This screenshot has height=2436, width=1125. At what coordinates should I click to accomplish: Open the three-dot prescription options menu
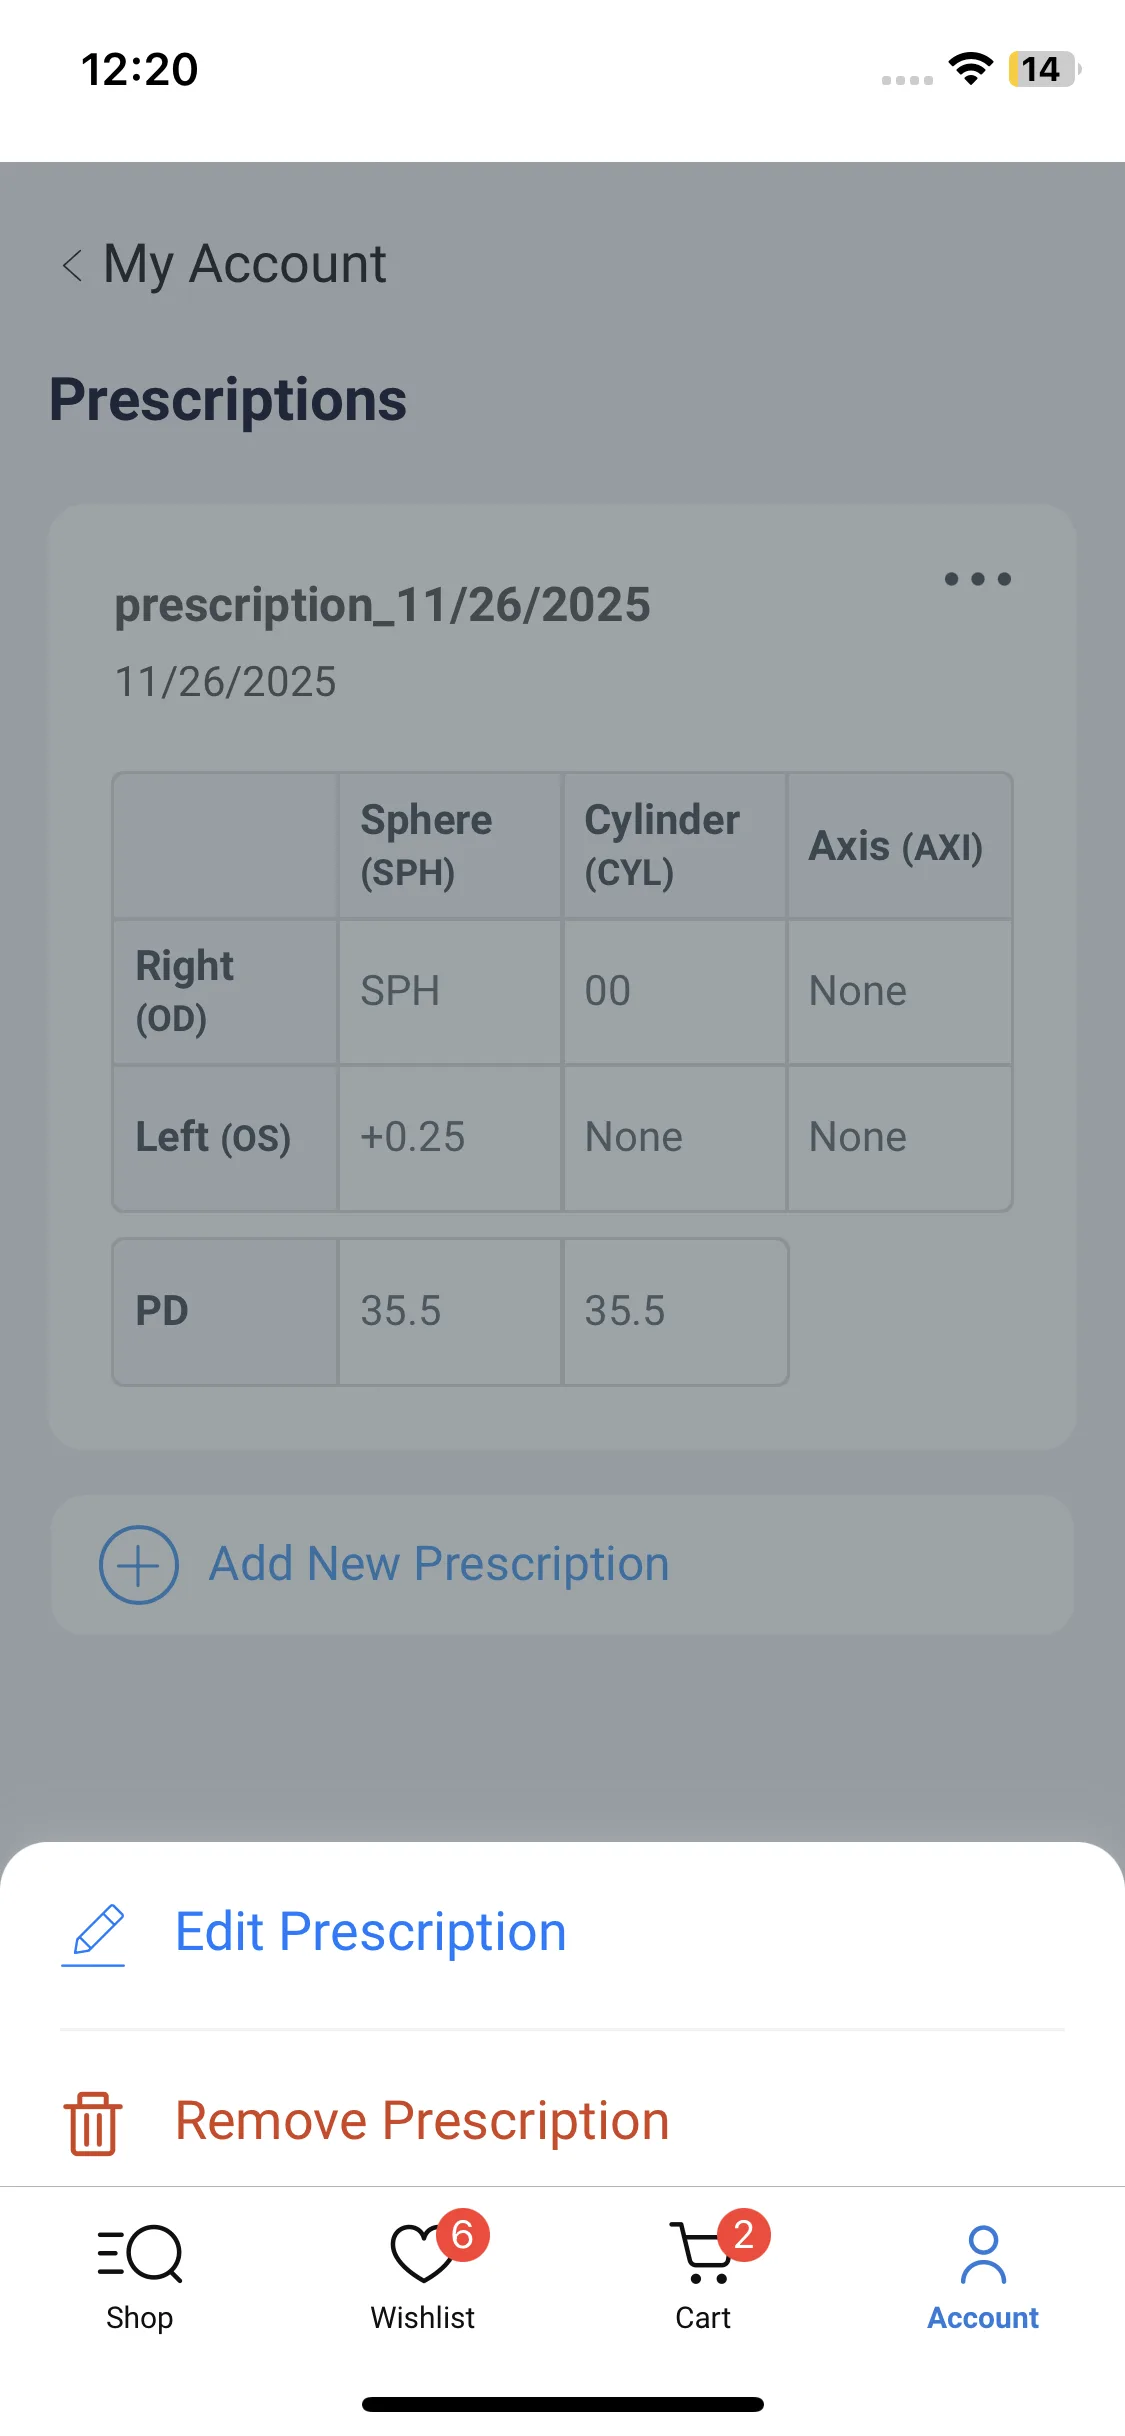click(x=978, y=579)
